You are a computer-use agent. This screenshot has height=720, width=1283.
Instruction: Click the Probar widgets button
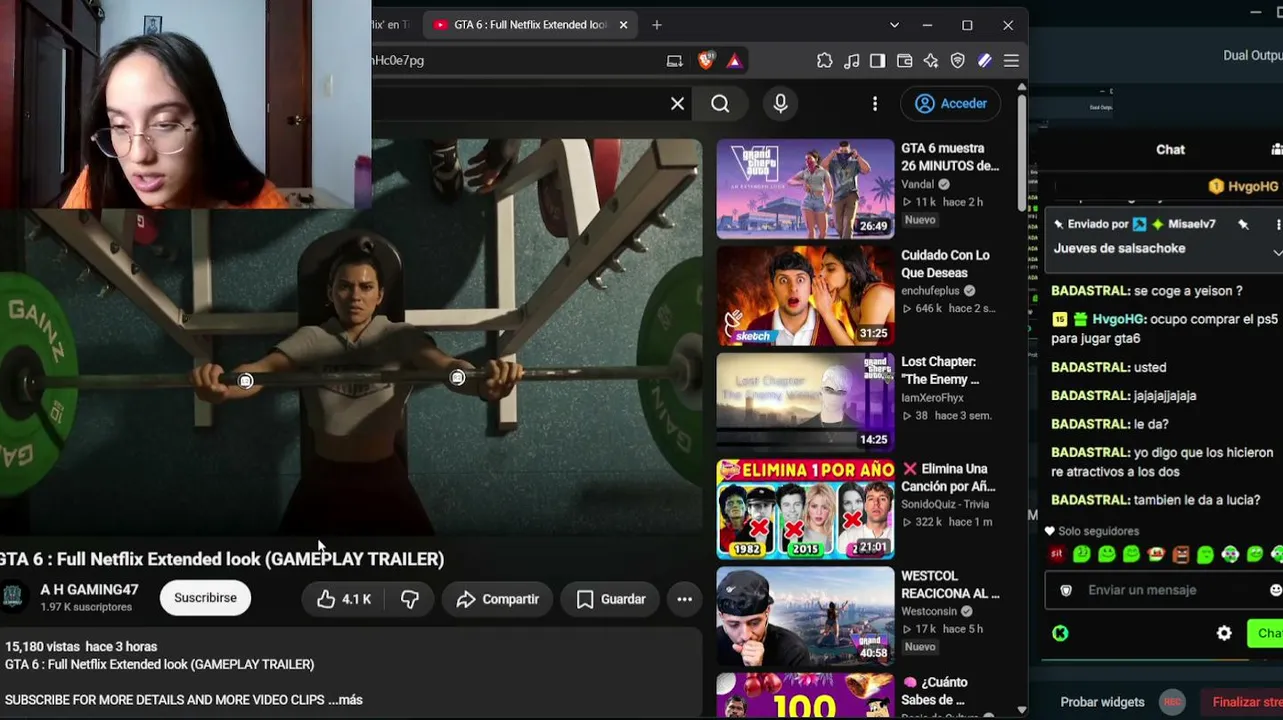[1102, 702]
